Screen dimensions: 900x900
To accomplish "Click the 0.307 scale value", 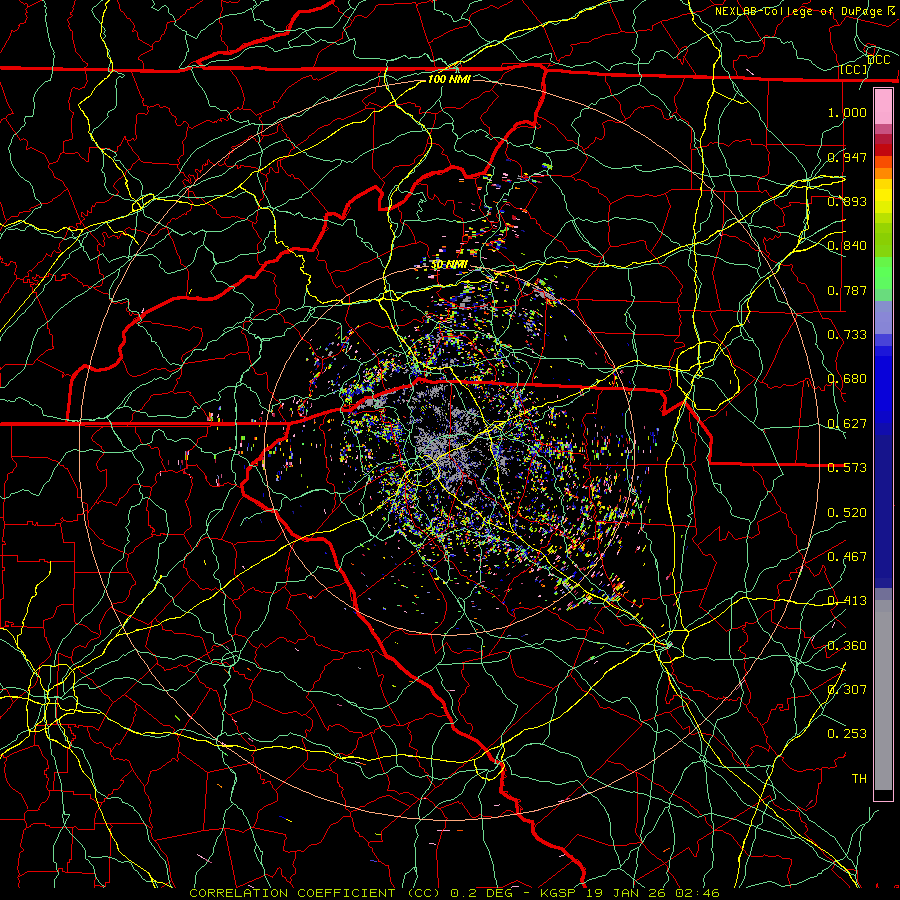I will [x=847, y=689].
